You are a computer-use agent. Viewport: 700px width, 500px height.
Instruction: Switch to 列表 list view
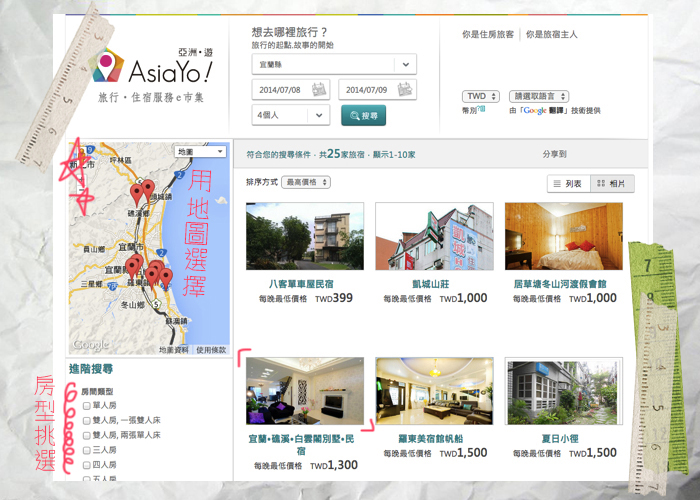569,183
